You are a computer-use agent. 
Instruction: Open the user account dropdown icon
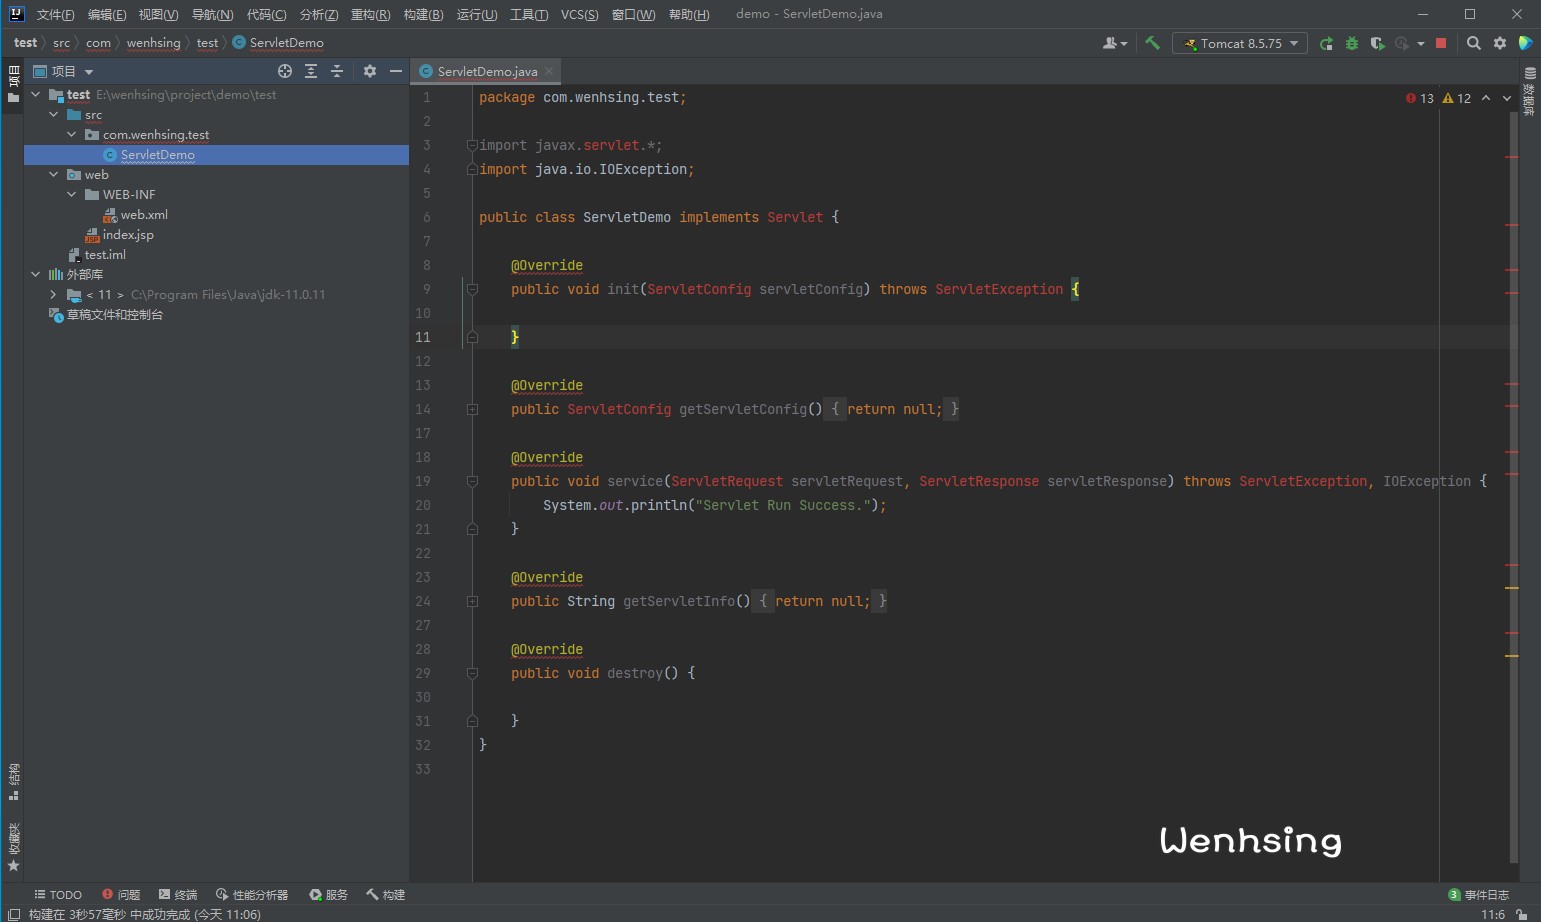pos(1114,43)
